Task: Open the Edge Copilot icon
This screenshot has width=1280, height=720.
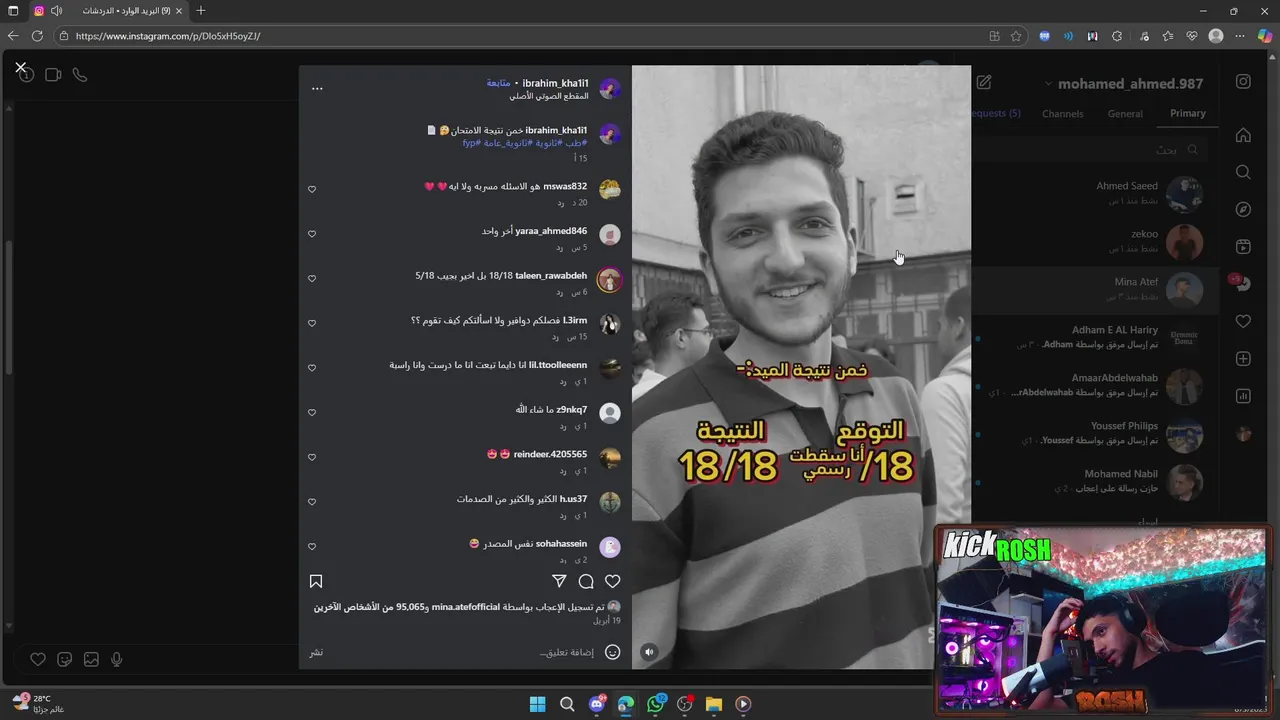Action: pyautogui.click(x=1263, y=36)
